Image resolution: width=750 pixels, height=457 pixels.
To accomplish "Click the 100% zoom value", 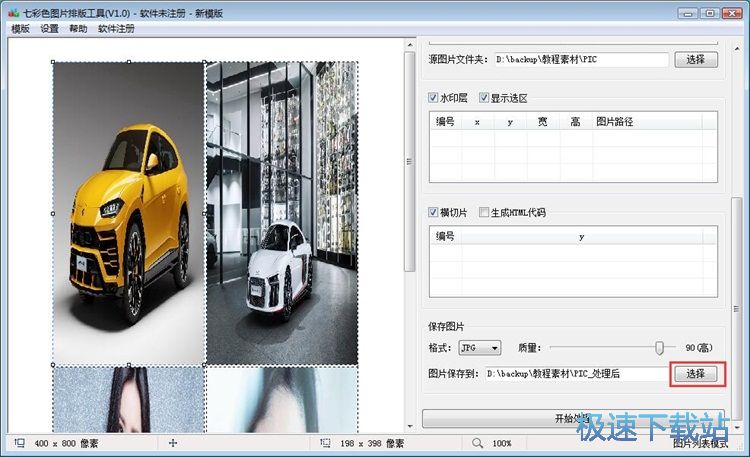I will (x=502, y=444).
